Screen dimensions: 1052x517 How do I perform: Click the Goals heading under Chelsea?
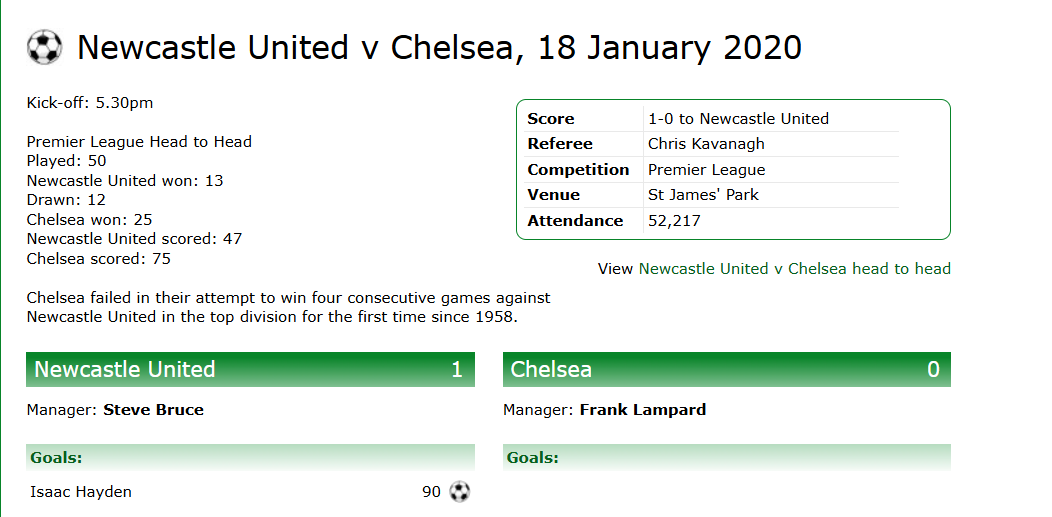click(x=533, y=458)
